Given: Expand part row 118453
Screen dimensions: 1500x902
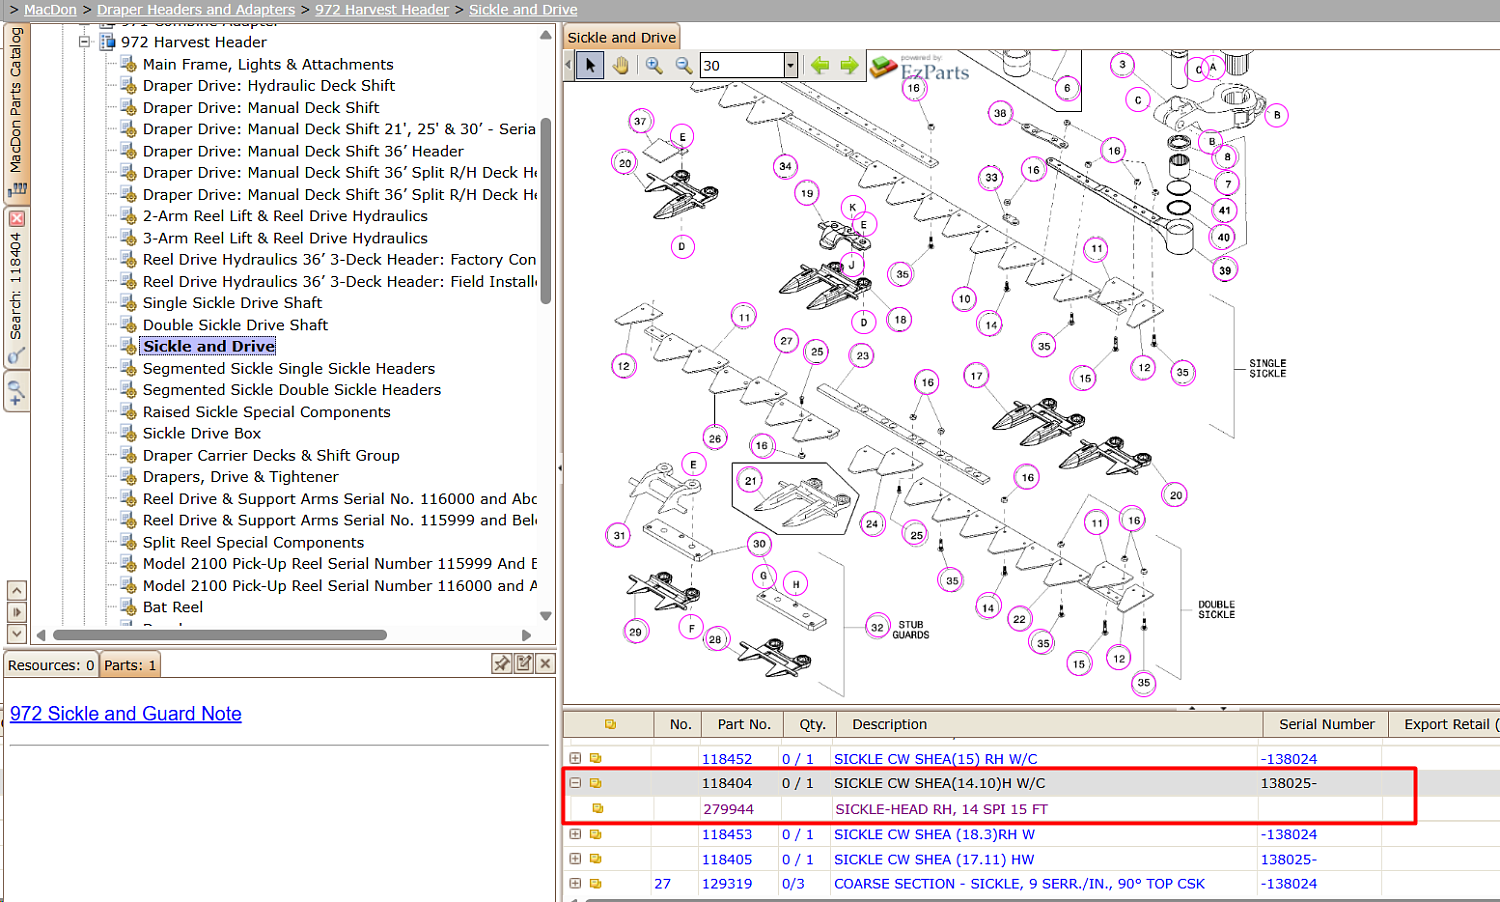Looking at the screenshot, I should [575, 834].
